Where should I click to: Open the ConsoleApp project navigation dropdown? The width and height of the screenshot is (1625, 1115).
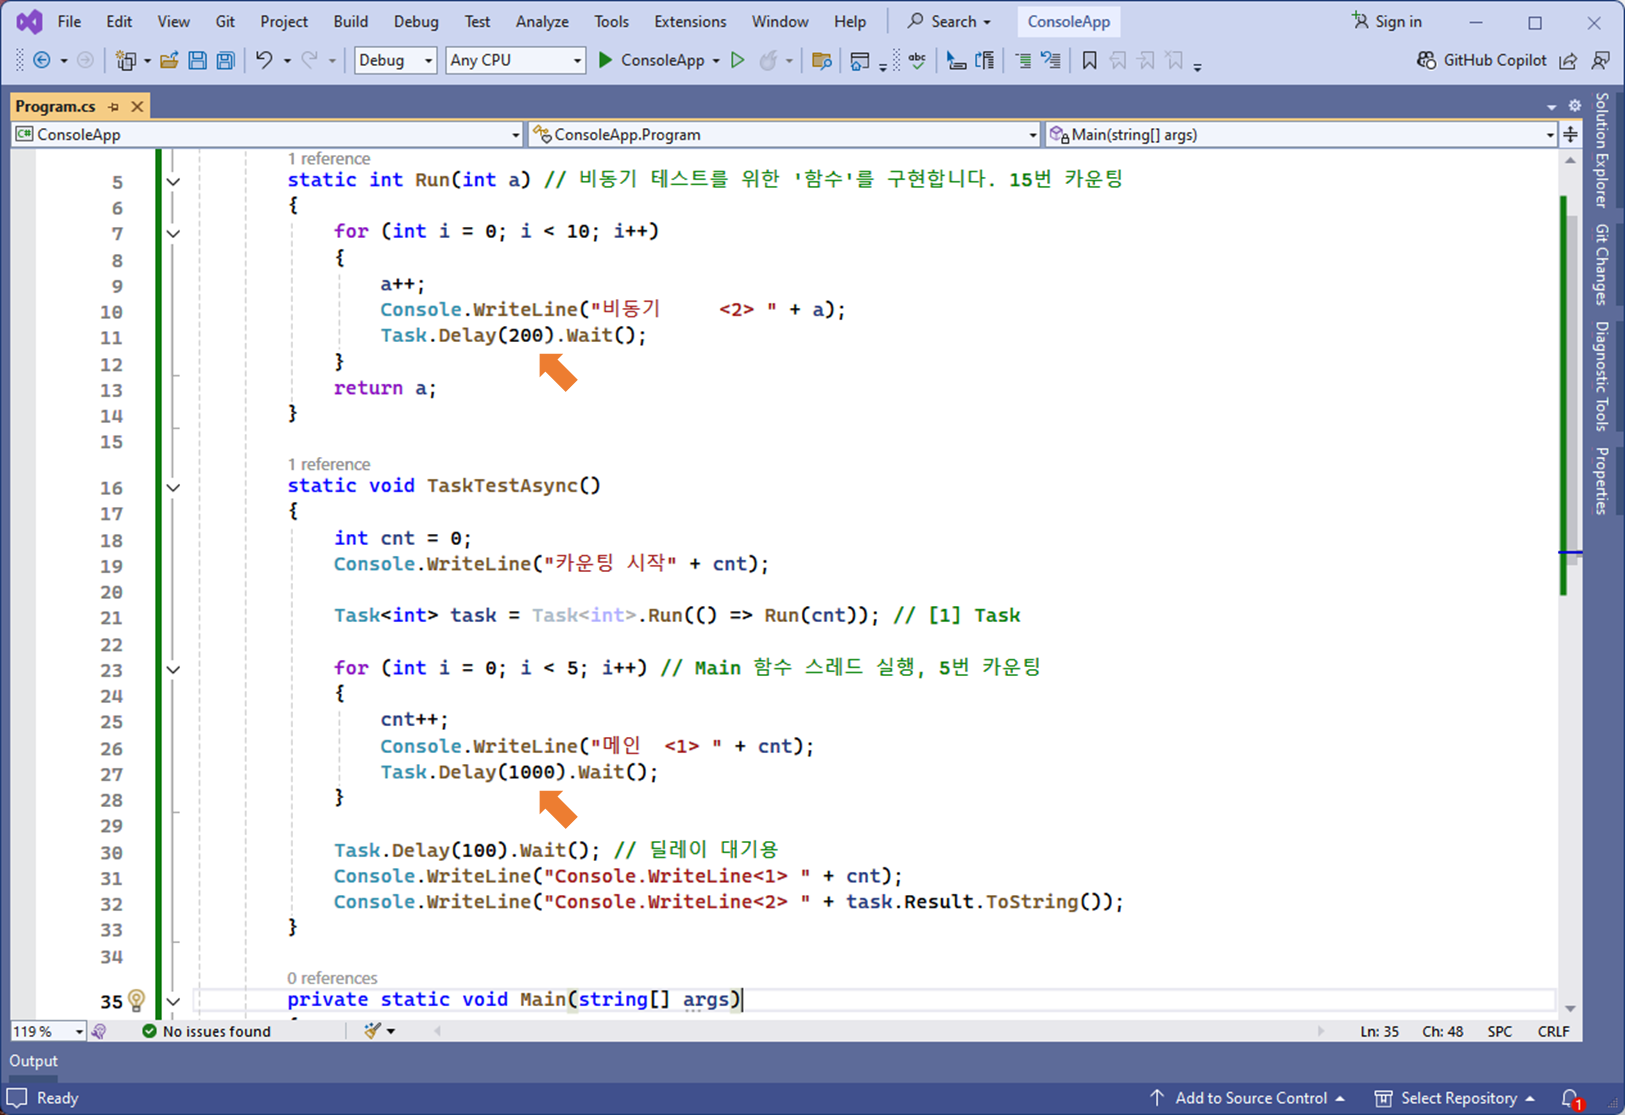(267, 134)
